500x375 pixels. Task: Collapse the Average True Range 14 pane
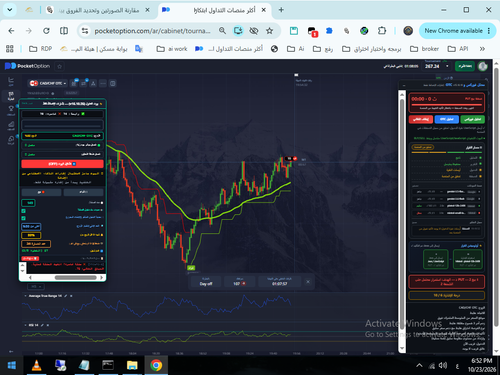click(x=25, y=296)
